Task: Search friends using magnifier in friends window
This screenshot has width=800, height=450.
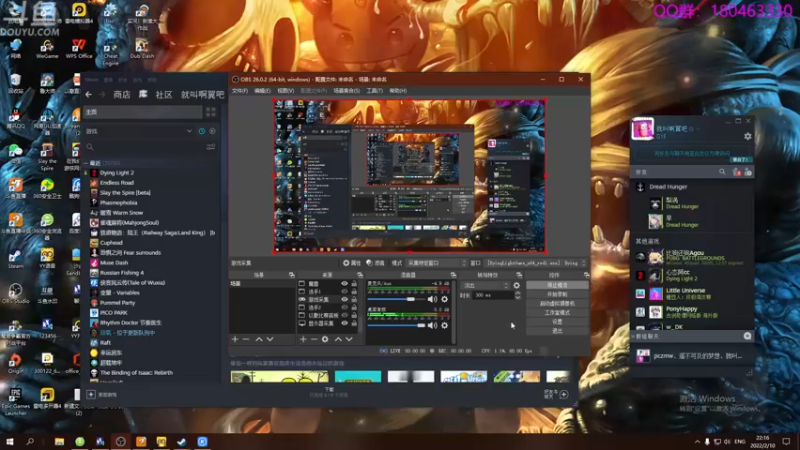Action: click(722, 172)
